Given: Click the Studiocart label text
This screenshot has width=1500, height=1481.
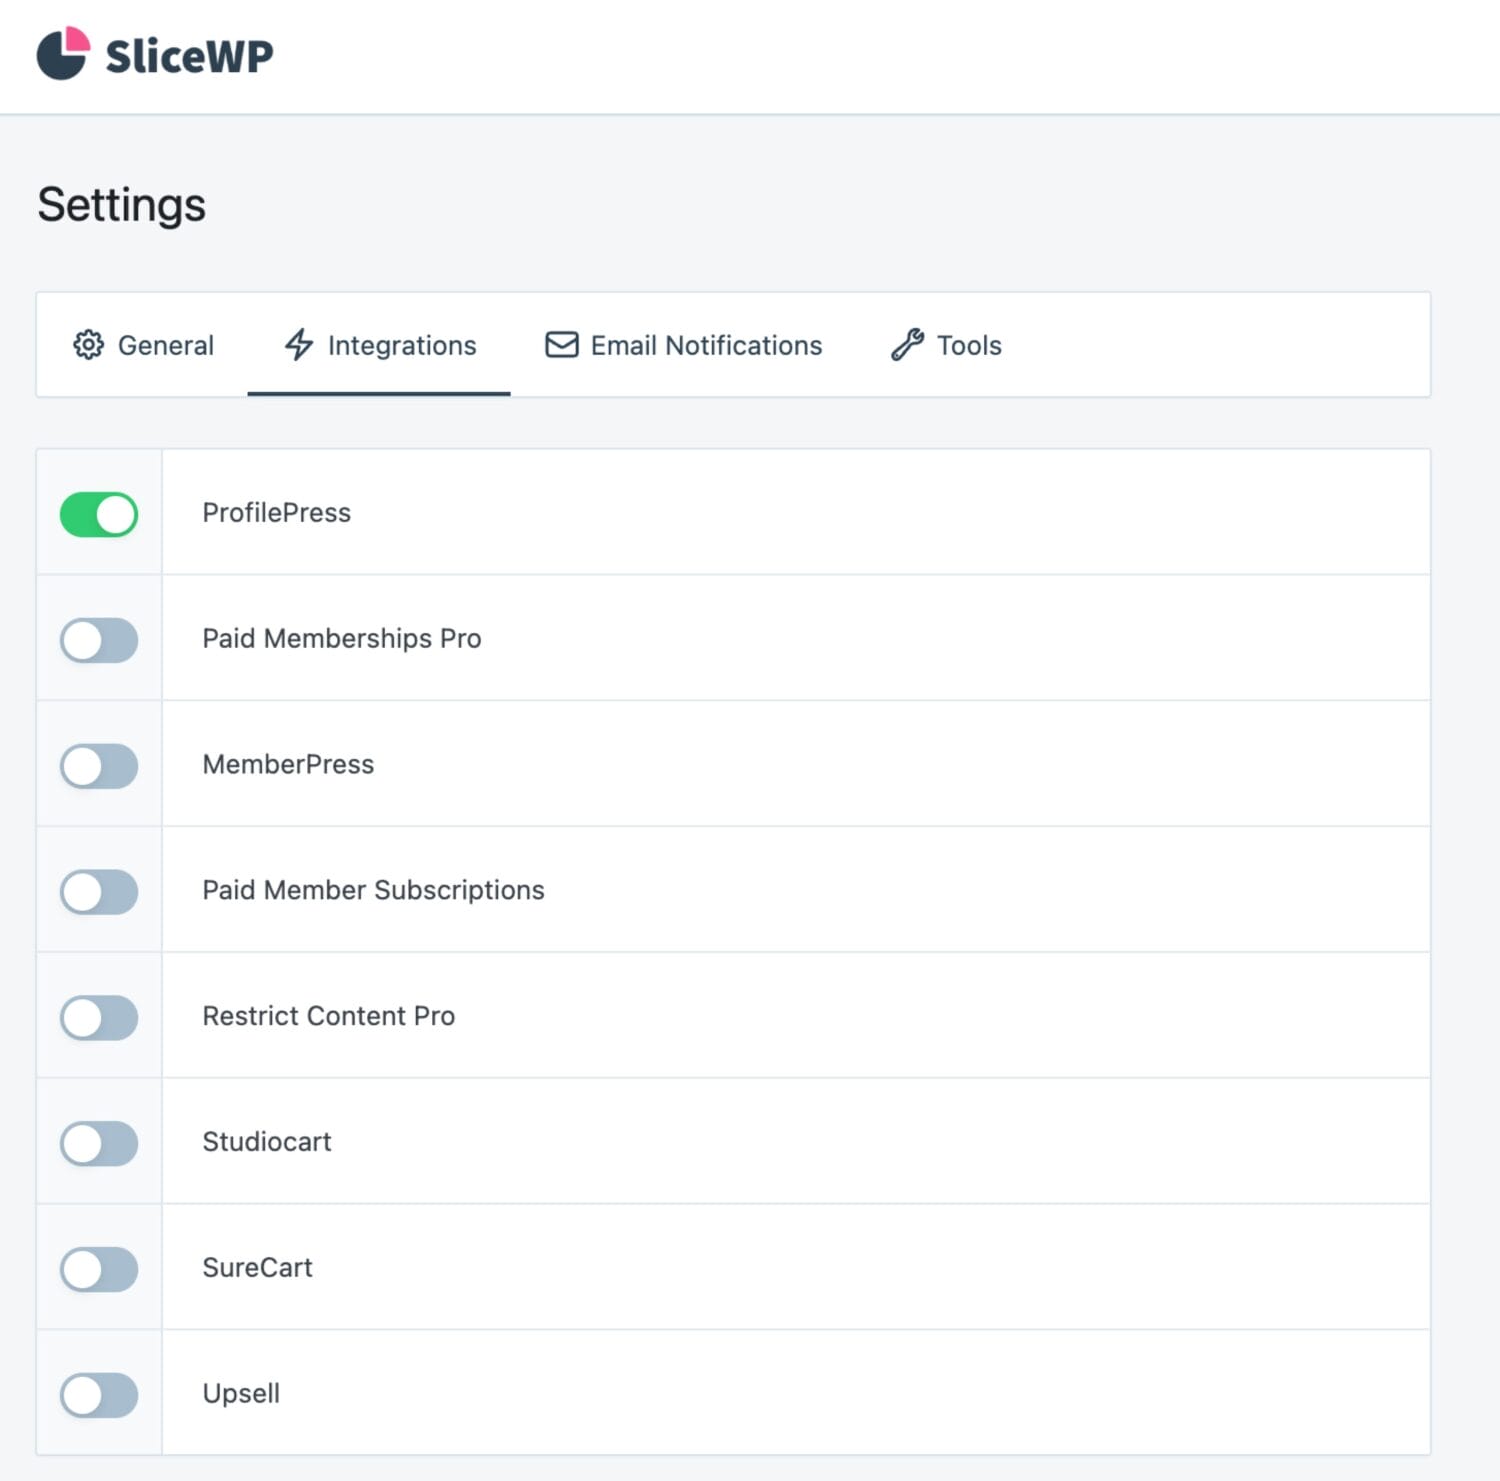Looking at the screenshot, I should click(267, 1142).
